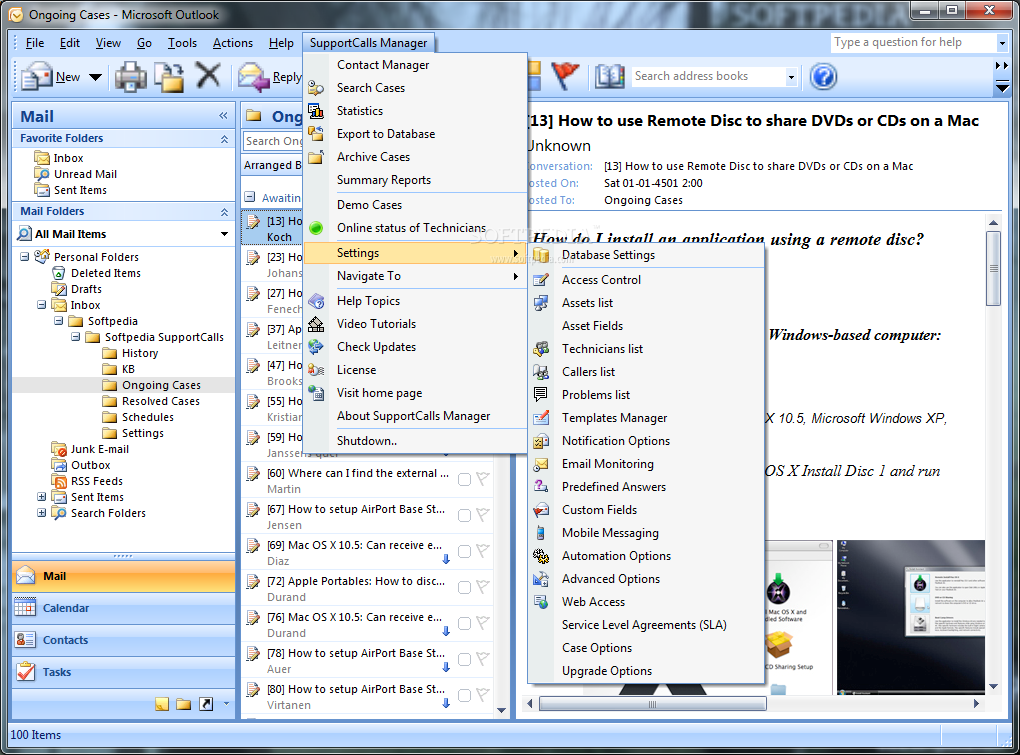Switch to the Calendar pane
Screen dimensions: 1020x755
point(124,608)
